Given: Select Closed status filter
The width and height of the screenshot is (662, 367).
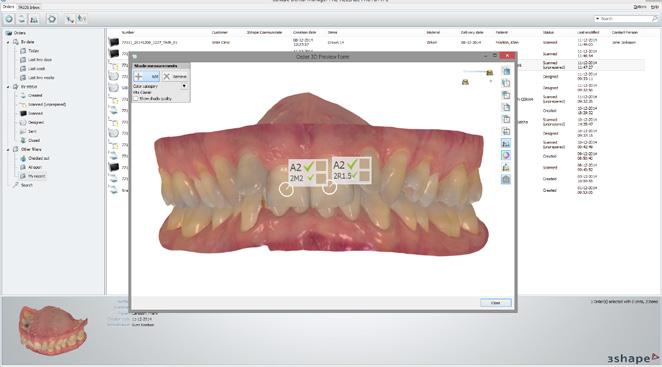Looking at the screenshot, I should (x=30, y=140).
